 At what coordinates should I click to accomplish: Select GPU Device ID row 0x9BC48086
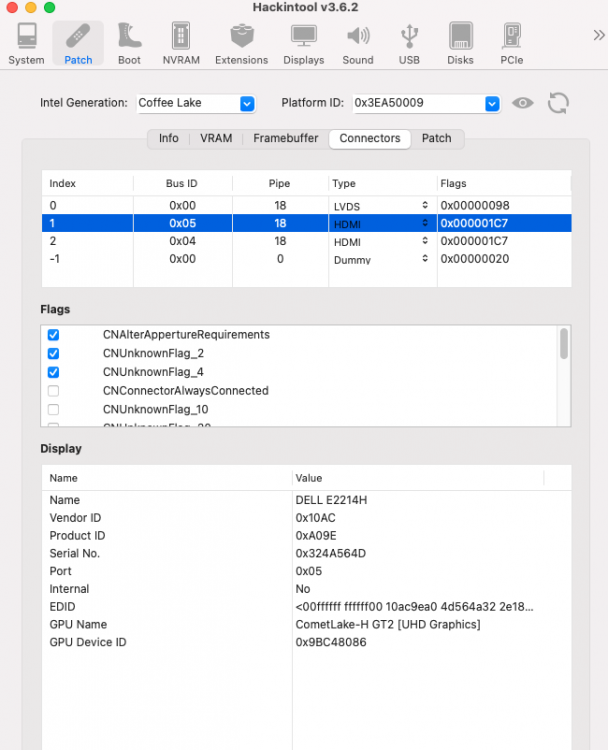click(x=306, y=642)
